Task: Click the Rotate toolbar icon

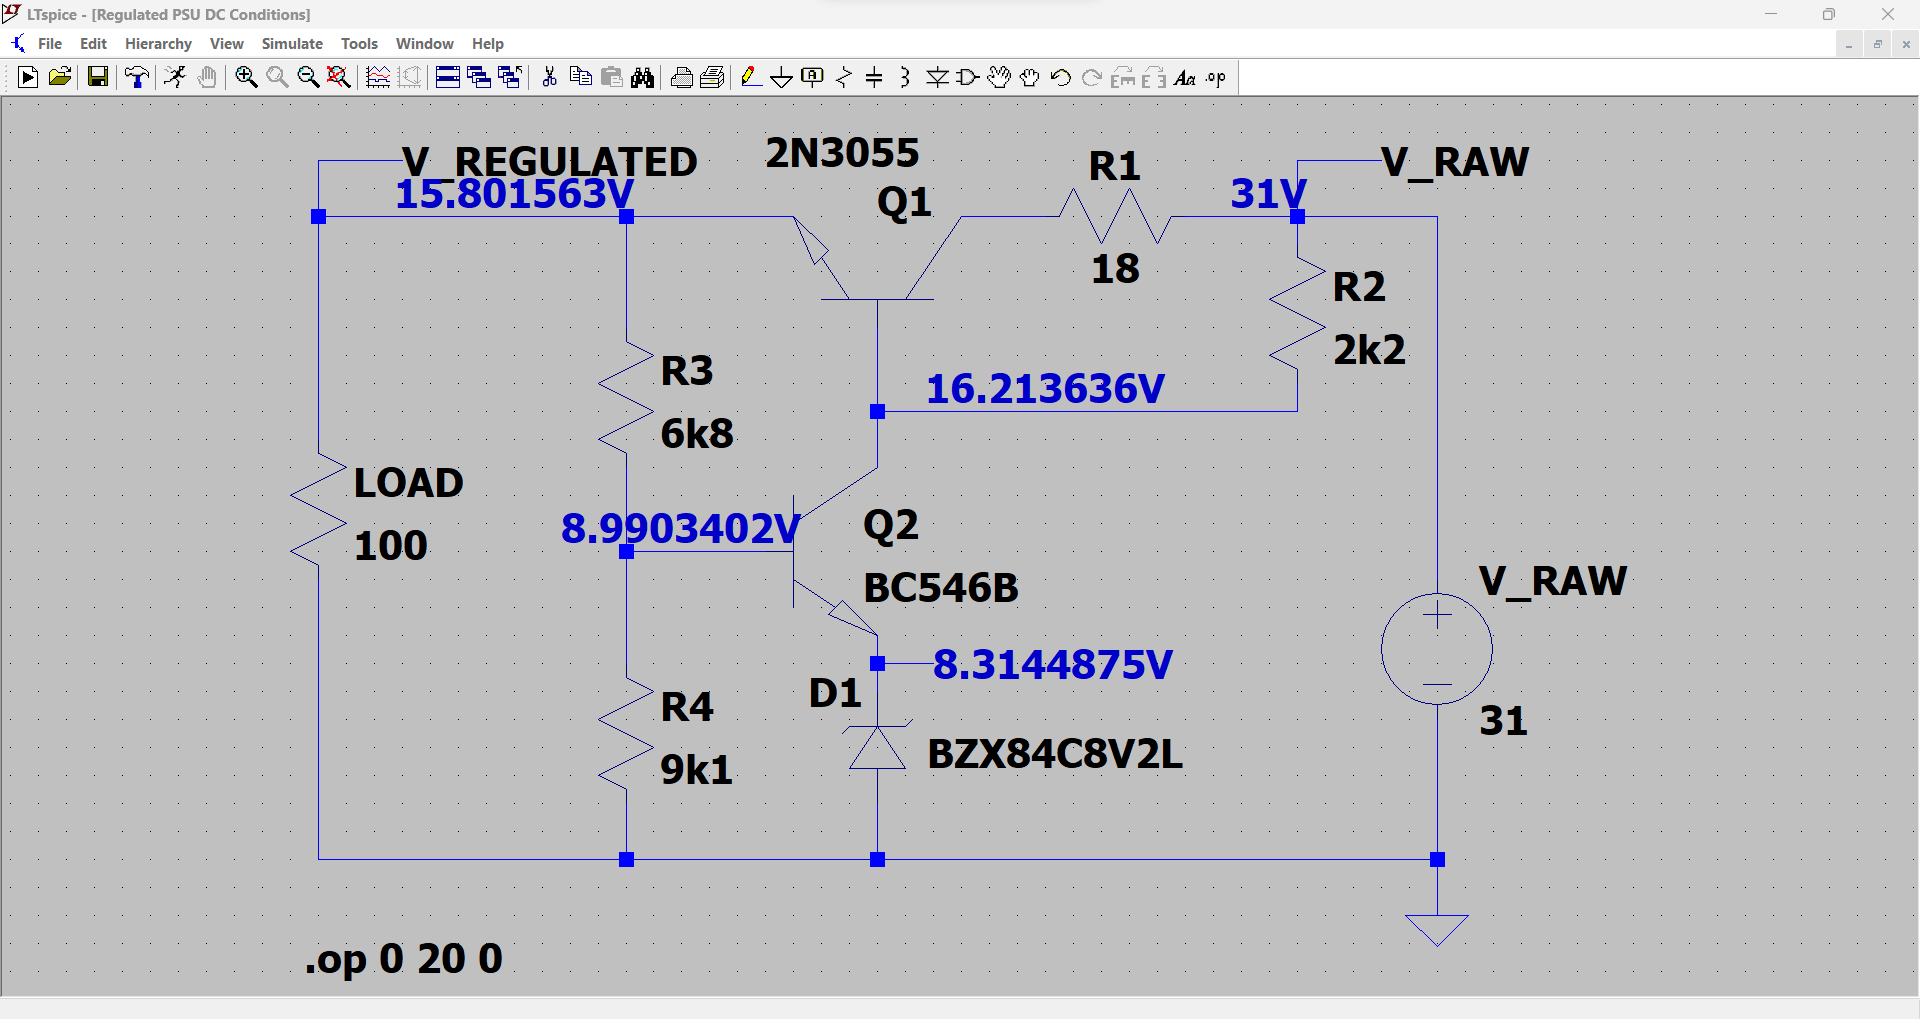Action: (x=1123, y=77)
